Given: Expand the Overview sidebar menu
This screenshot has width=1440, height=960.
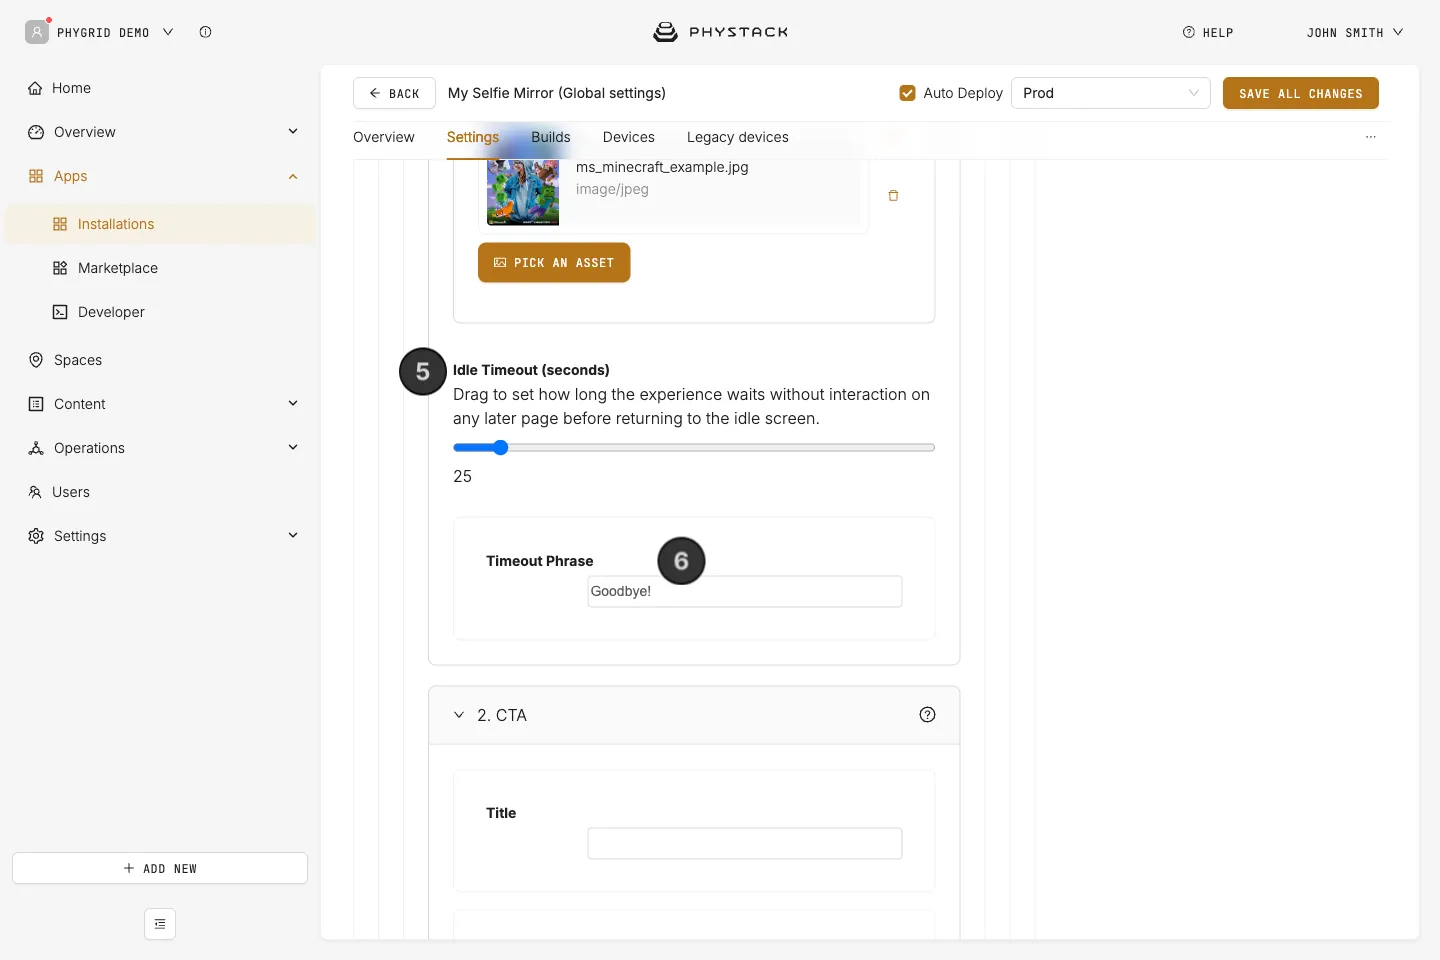Looking at the screenshot, I should point(293,132).
